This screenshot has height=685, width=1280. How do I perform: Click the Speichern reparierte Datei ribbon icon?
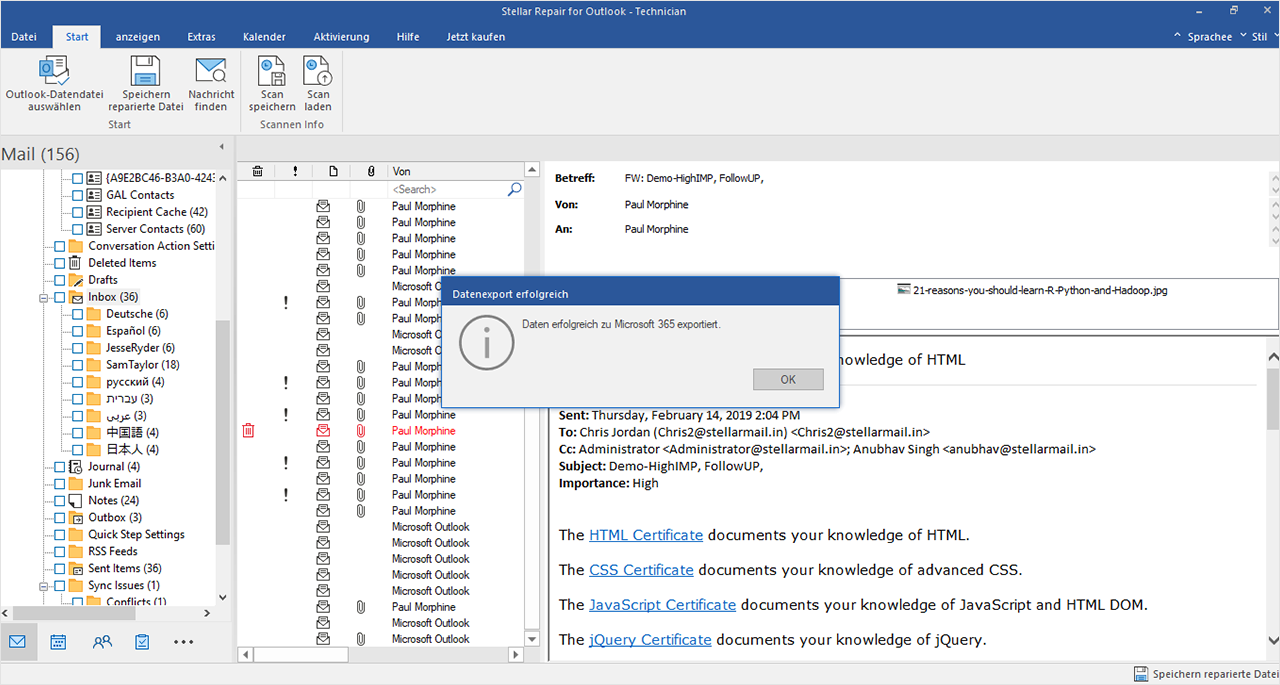click(146, 71)
